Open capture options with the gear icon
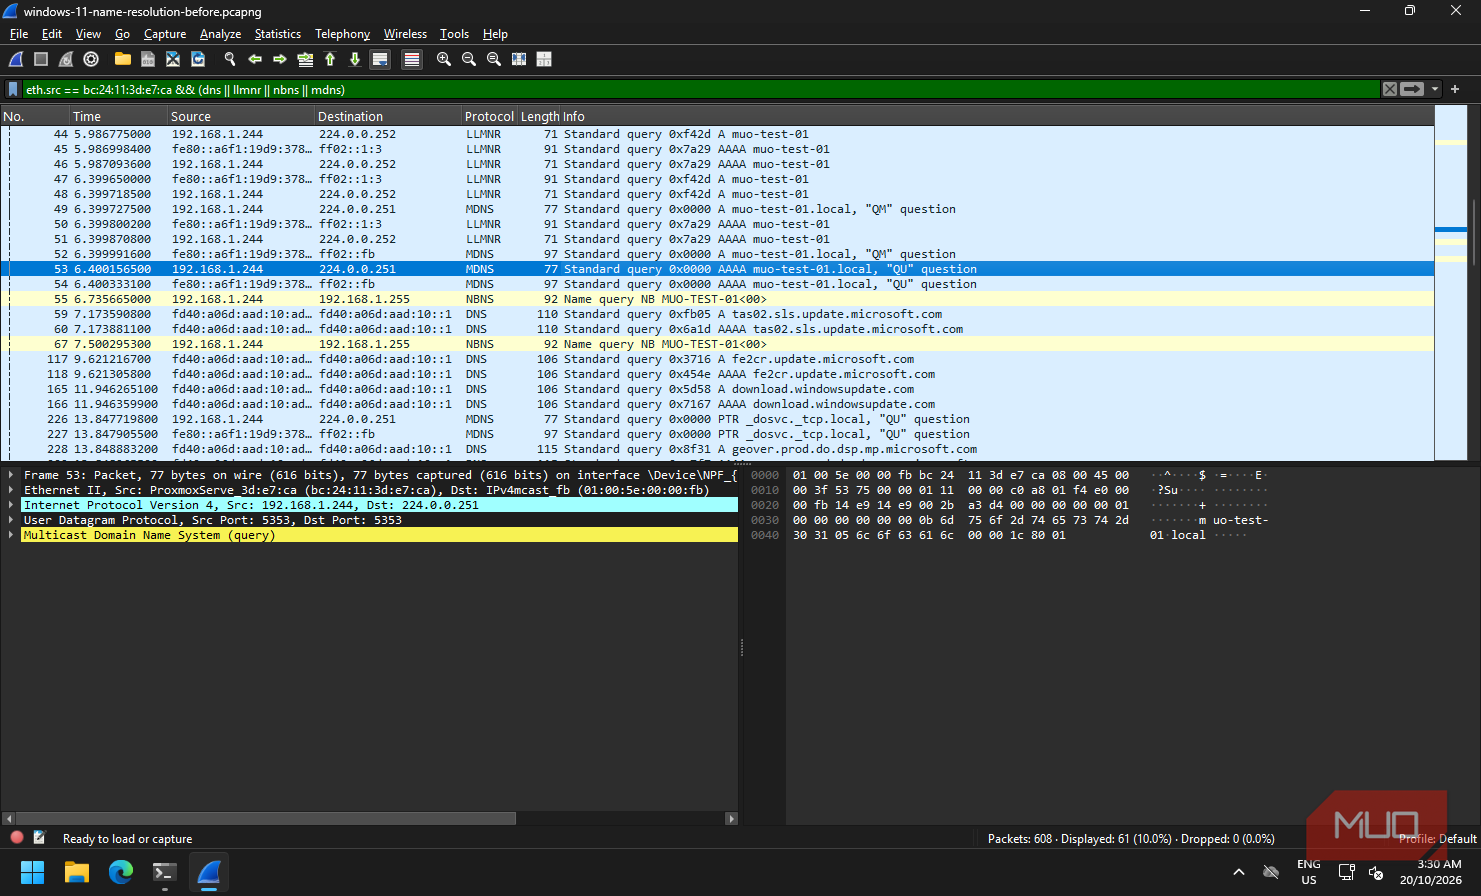The height and width of the screenshot is (896, 1481). [91, 60]
